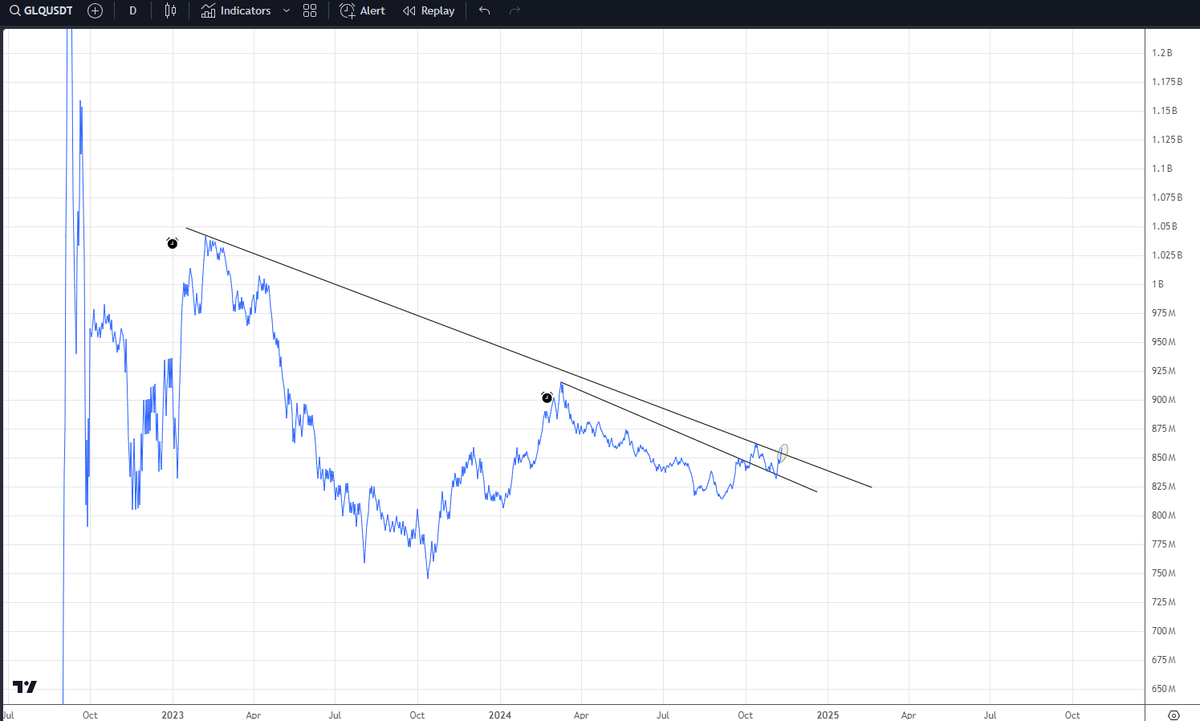Viewport: 1200px width, 721px height.
Task: Open the indicator templates grid icon
Action: pyautogui.click(x=310, y=11)
